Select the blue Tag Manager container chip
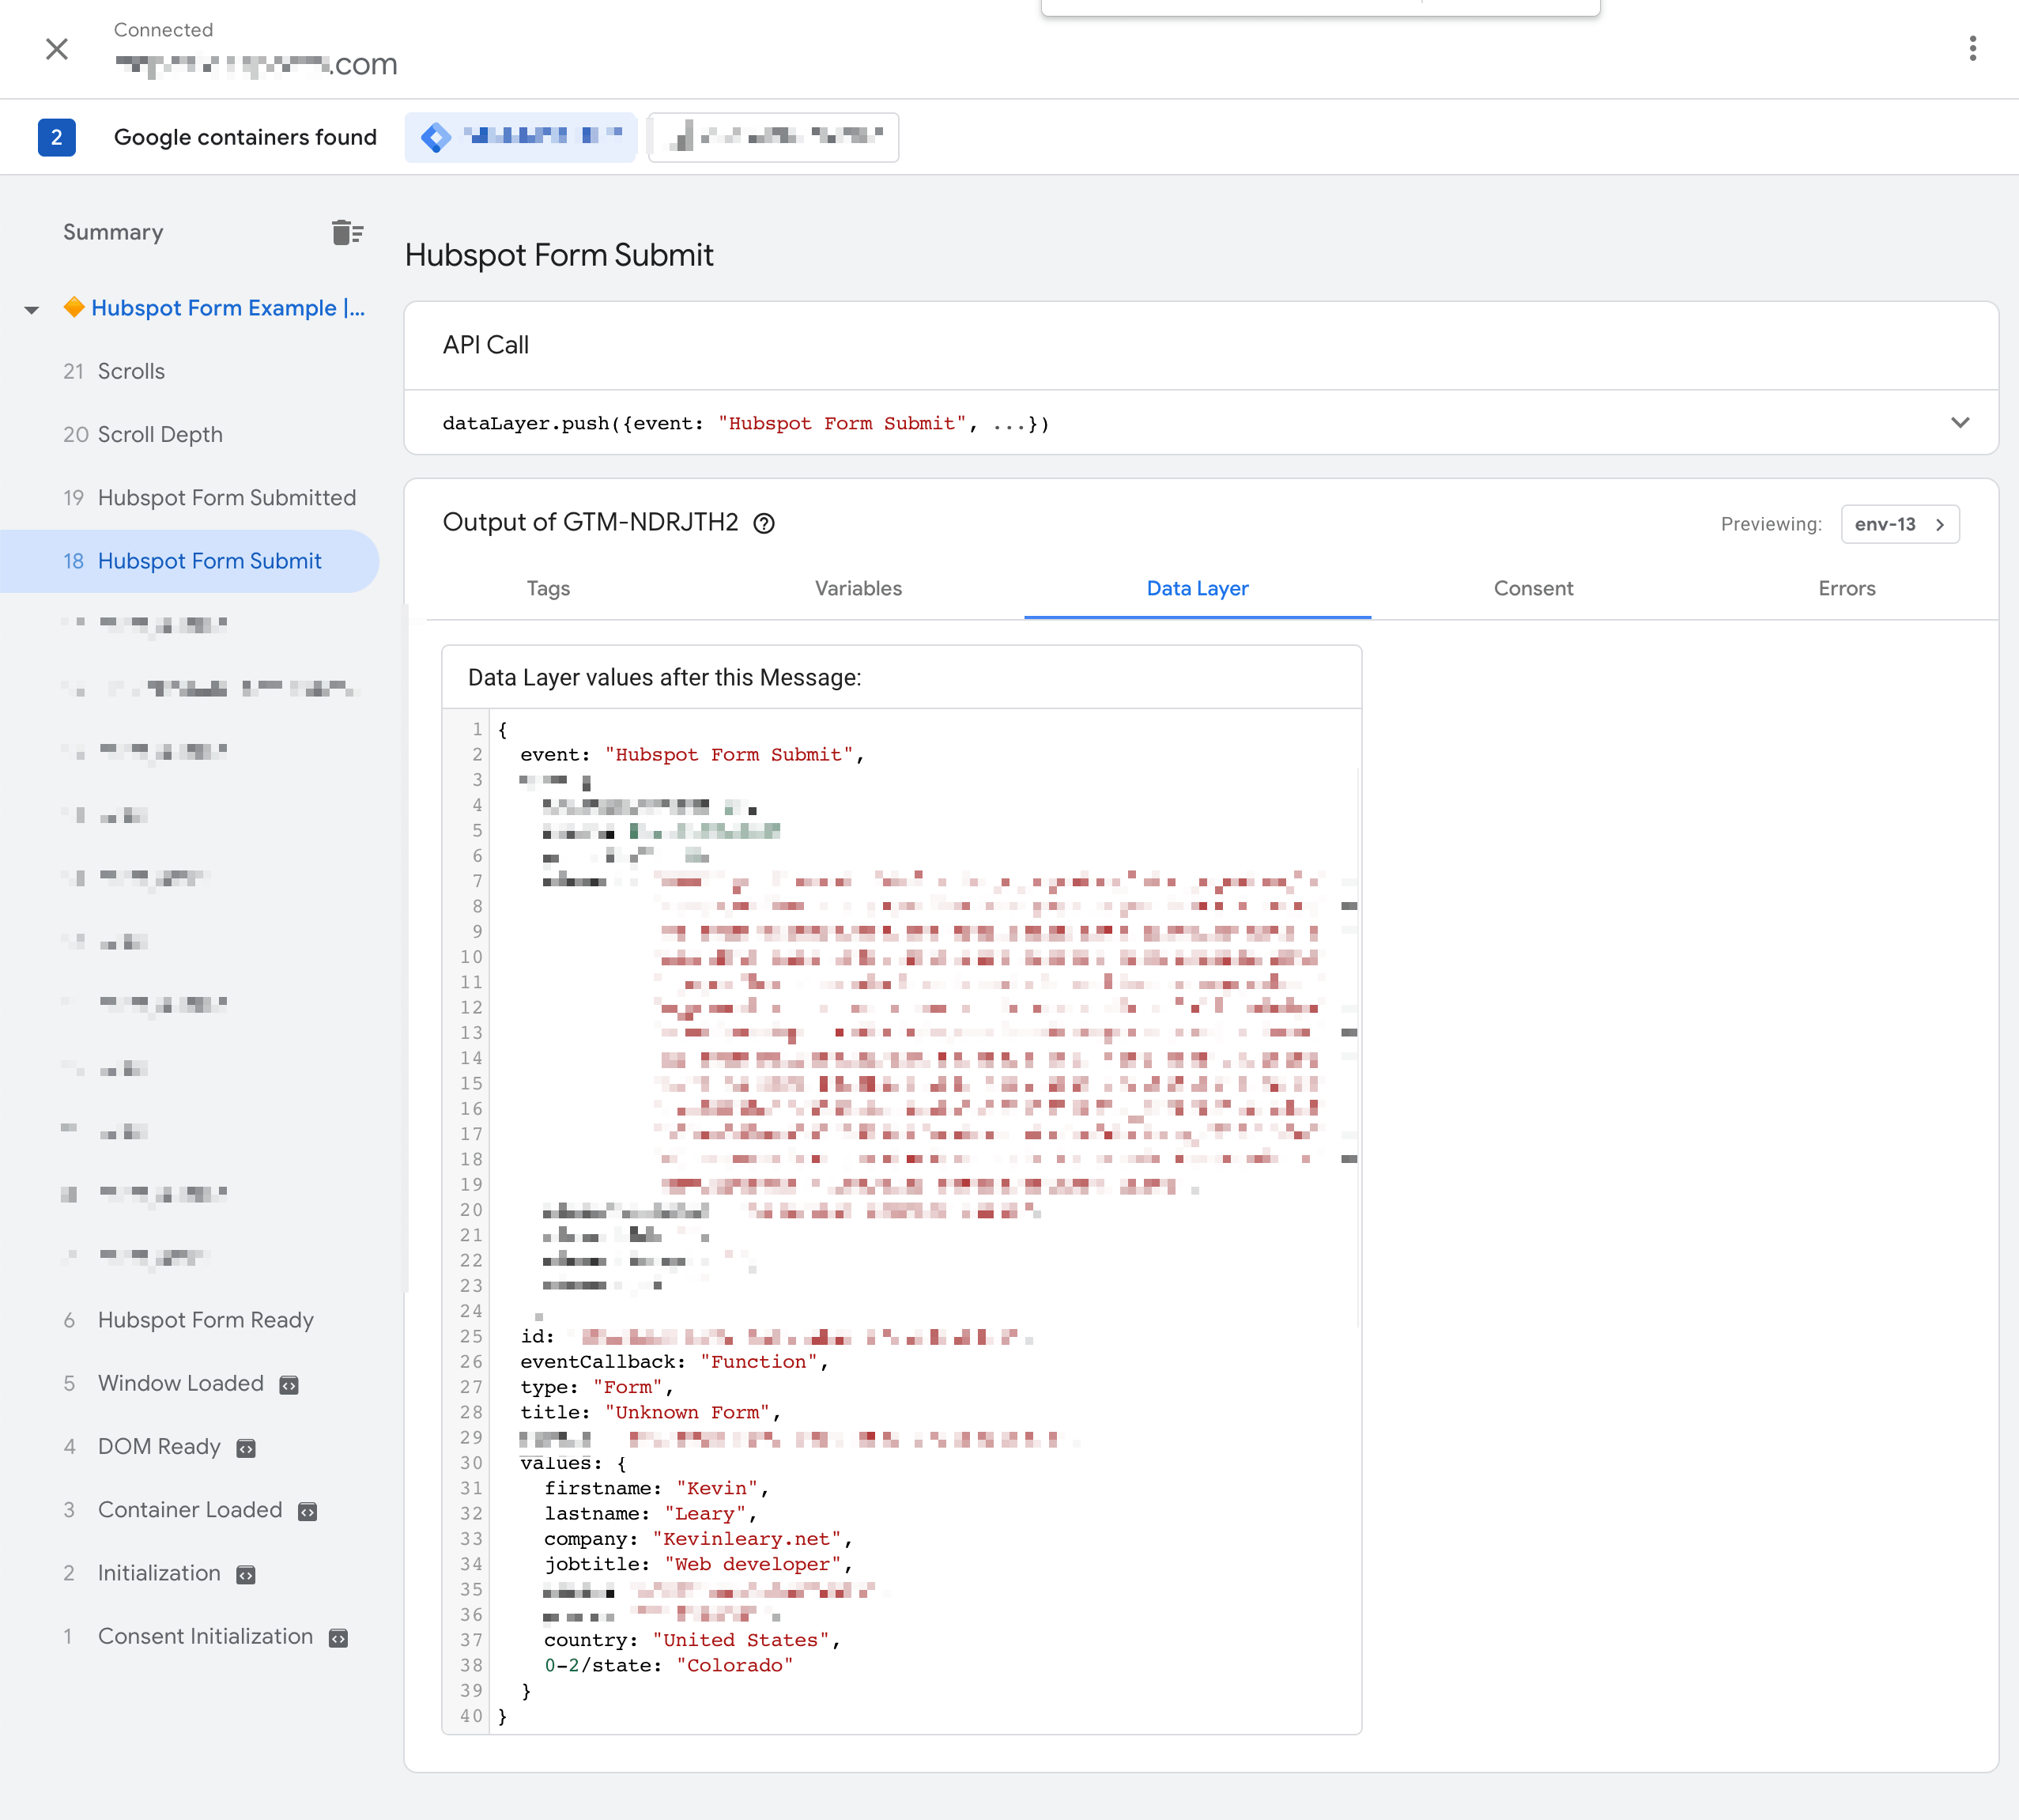The image size is (2019, 1820). (x=521, y=137)
